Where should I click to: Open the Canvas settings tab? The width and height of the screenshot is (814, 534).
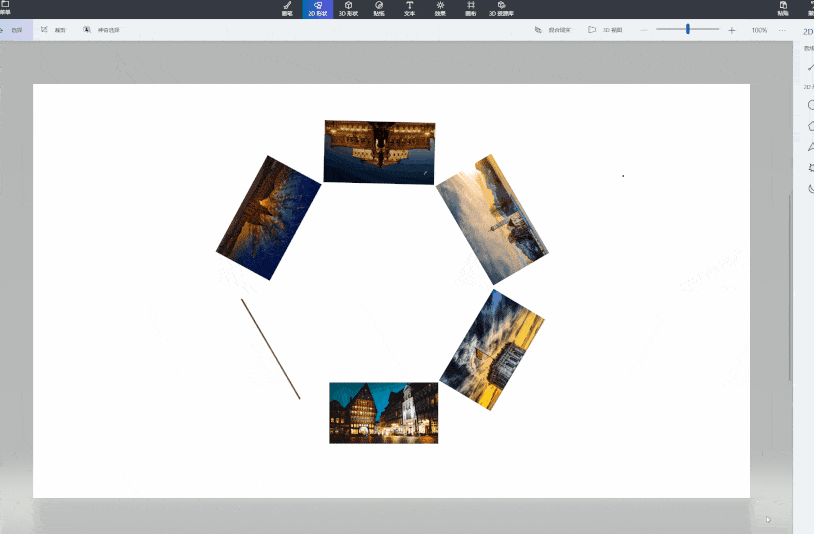click(x=471, y=9)
